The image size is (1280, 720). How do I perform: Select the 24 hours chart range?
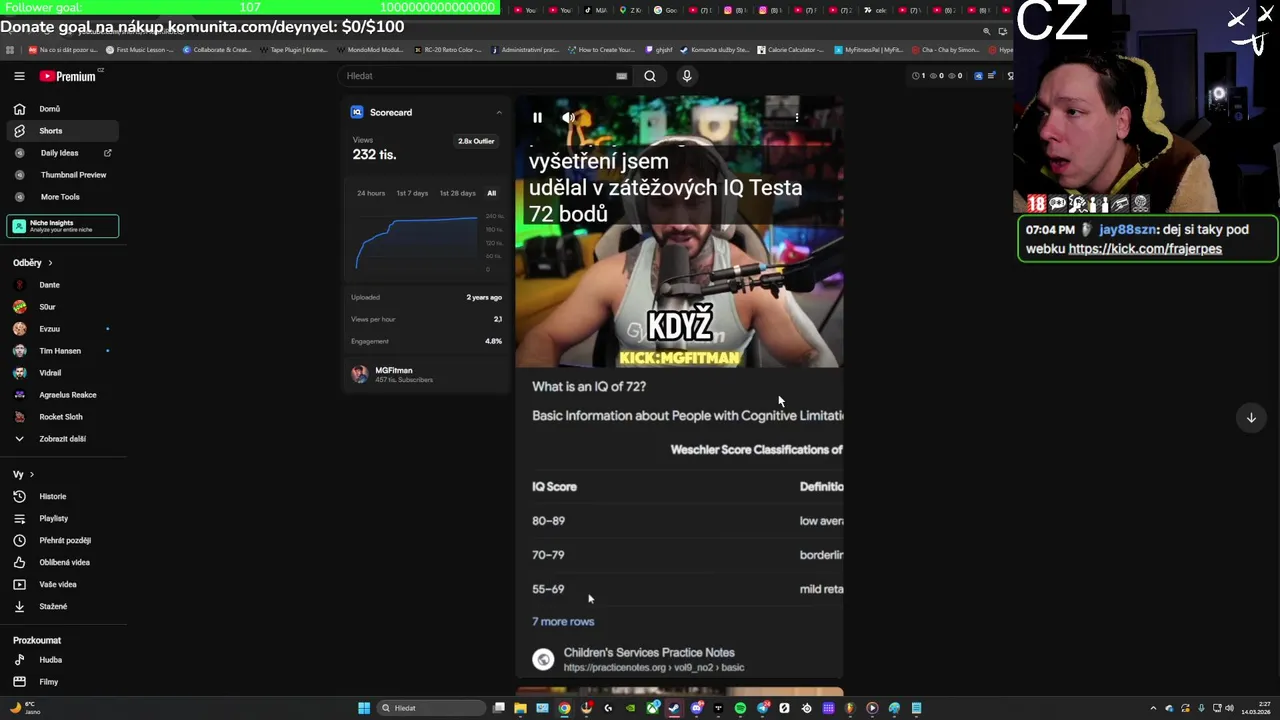tap(371, 193)
